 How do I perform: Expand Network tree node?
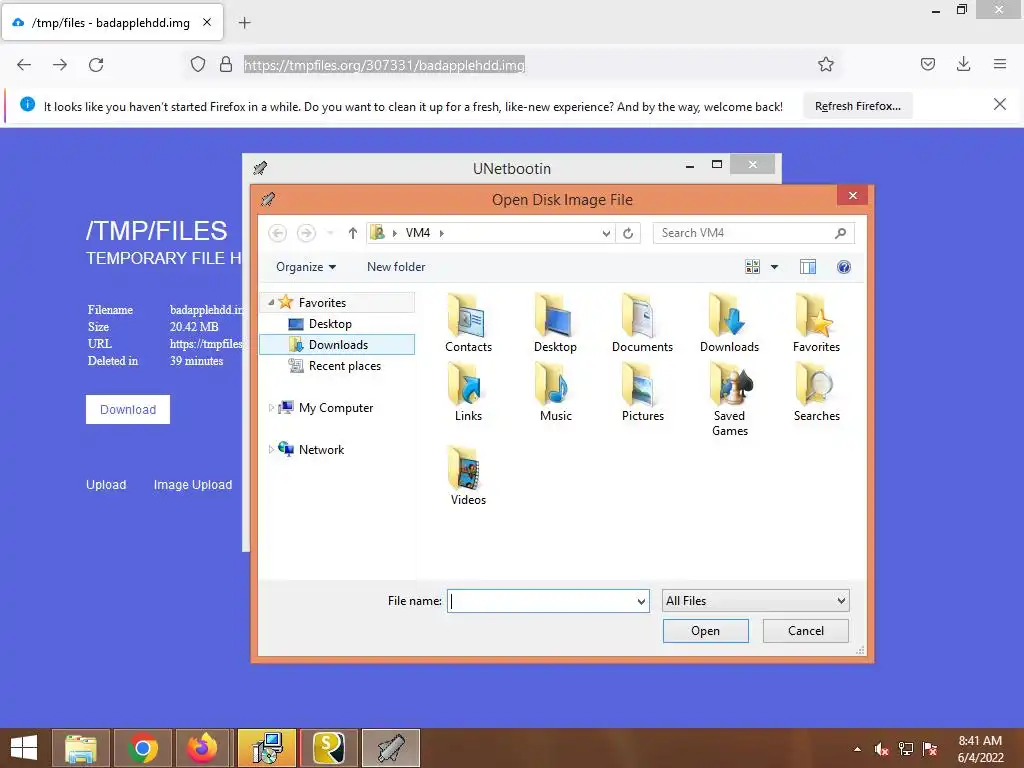[271, 449]
